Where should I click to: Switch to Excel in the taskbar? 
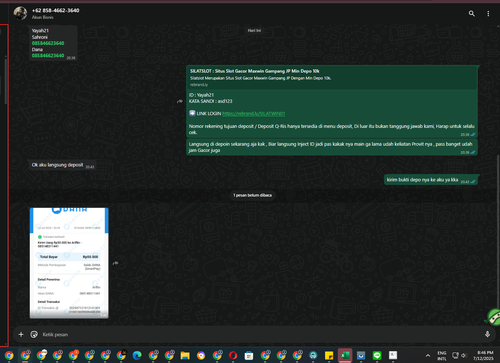click(345, 355)
